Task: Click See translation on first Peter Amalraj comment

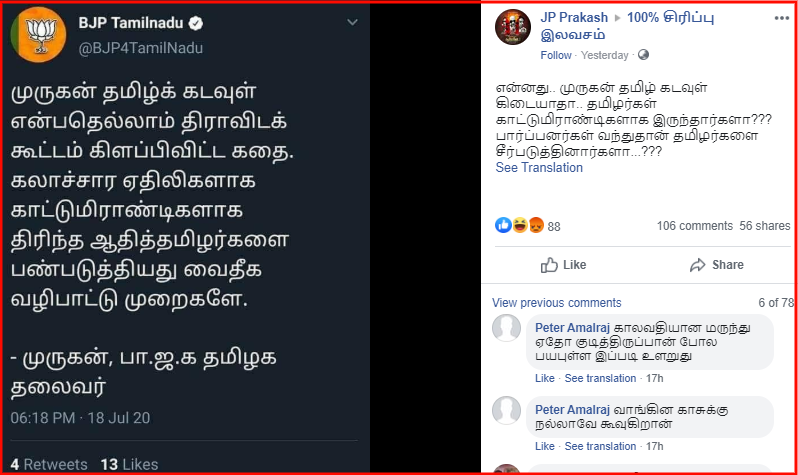Action: [x=600, y=378]
